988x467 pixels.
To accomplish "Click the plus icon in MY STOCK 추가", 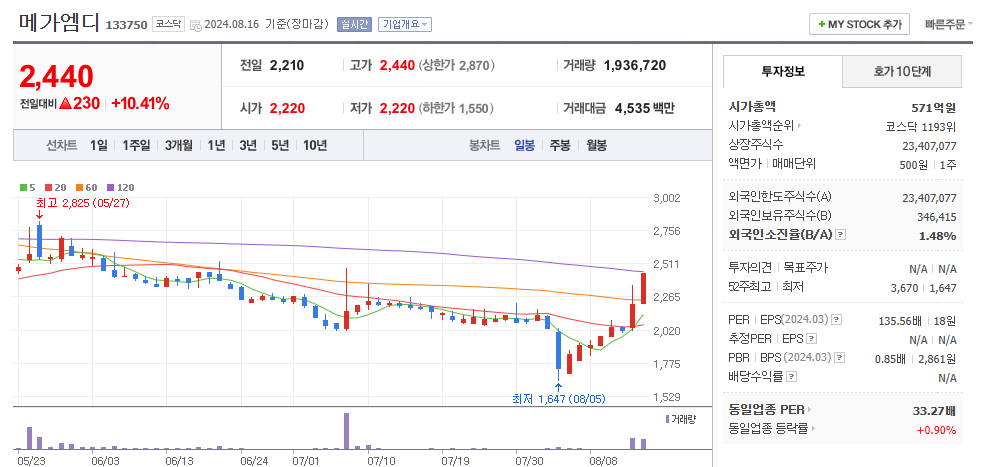I will coord(822,25).
